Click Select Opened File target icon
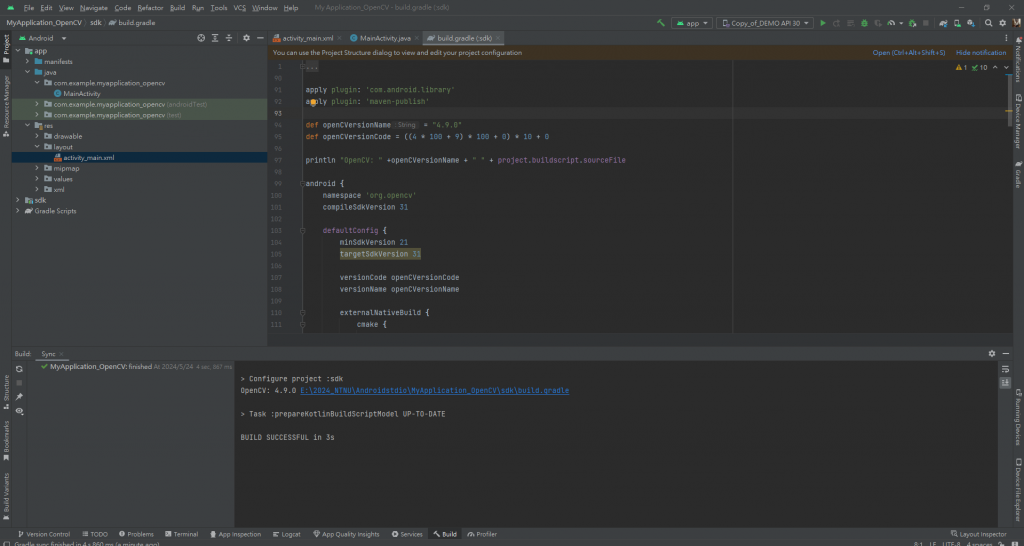The image size is (1024, 546). [x=200, y=38]
